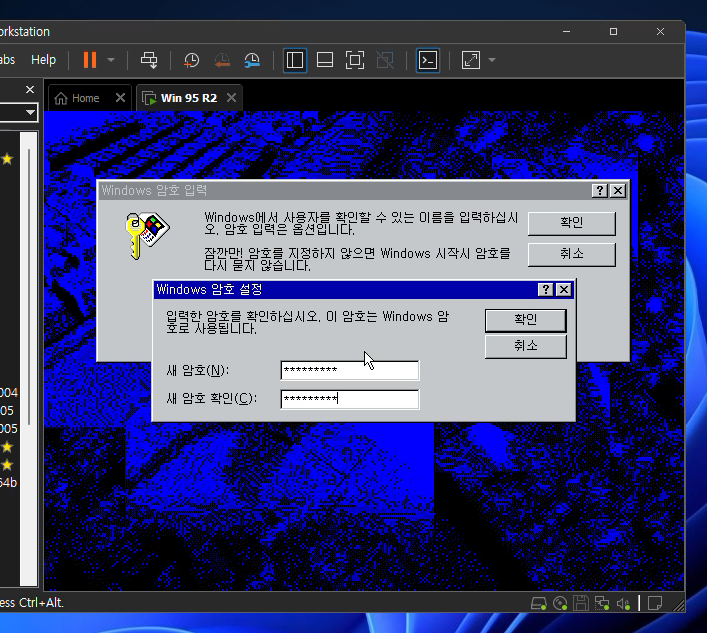Open the Help menu
Image resolution: width=707 pixels, height=633 pixels.
[43, 60]
